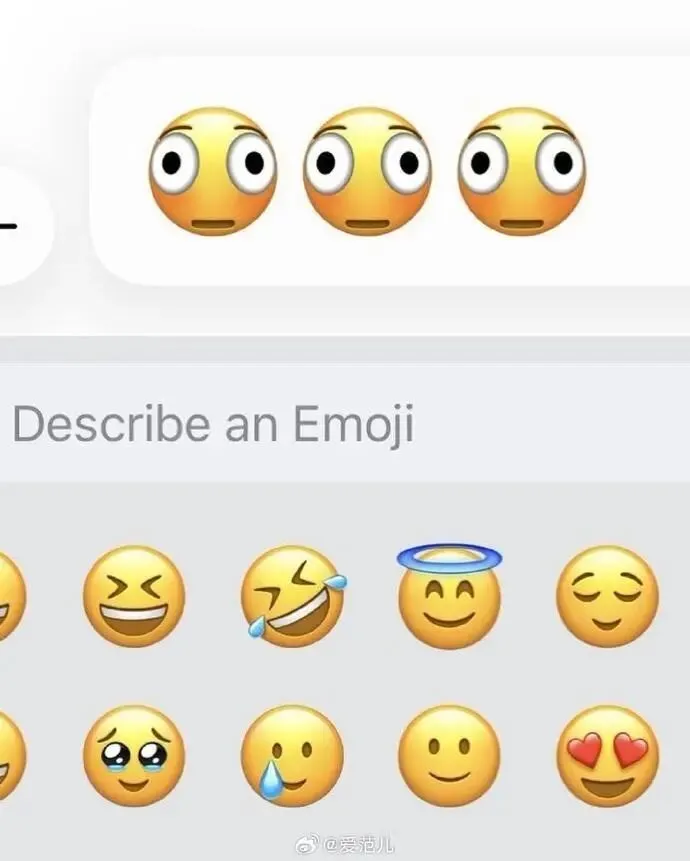Tap the first flushed face emoji in message
The image size is (690, 861).
pos(212,171)
